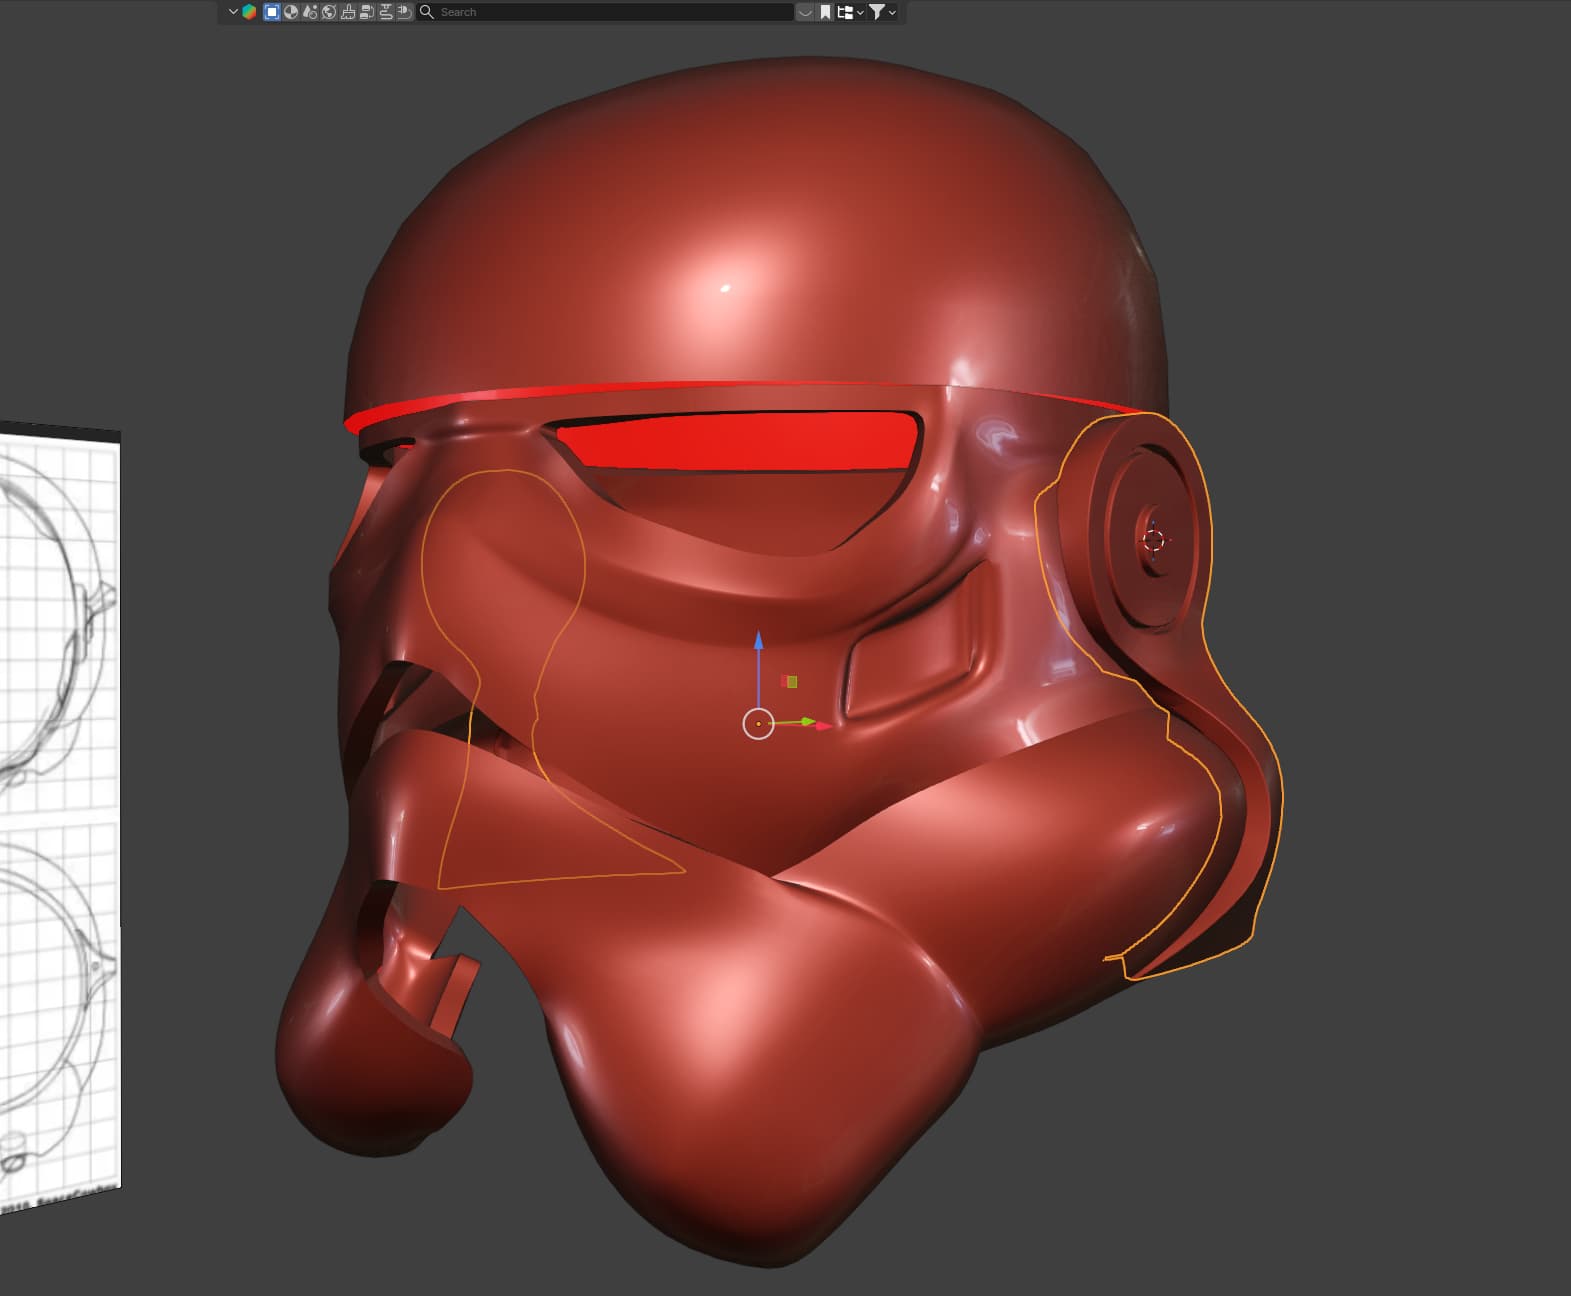This screenshot has width=1571, height=1296.
Task: Toggle the water droplets filter icon
Action: tap(310, 12)
